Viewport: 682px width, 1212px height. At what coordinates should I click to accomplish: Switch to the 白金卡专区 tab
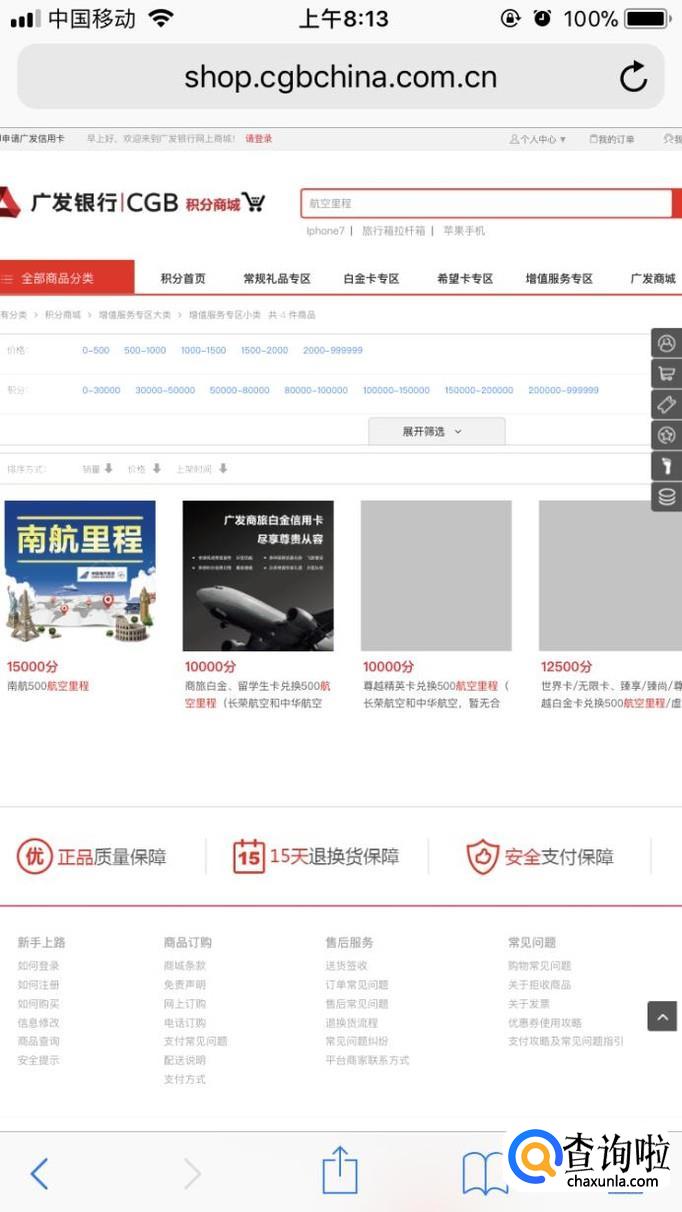tap(371, 279)
